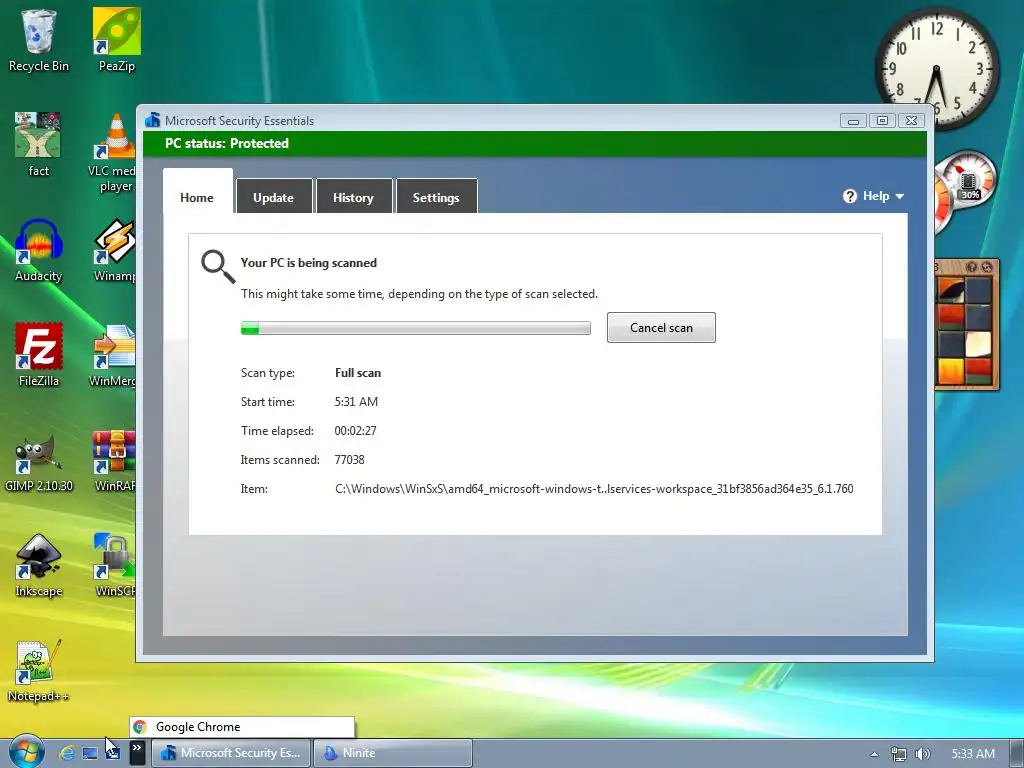This screenshot has width=1024, height=768.
Task: Click the Windows Start orb
Action: pyautogui.click(x=26, y=752)
